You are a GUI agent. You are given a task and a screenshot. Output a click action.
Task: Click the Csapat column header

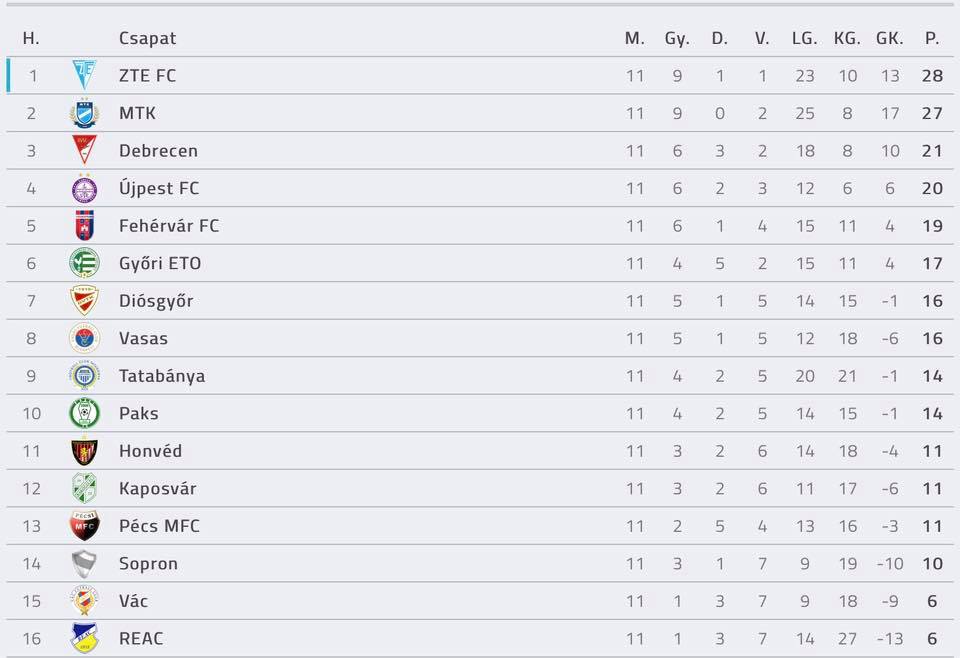coord(148,38)
